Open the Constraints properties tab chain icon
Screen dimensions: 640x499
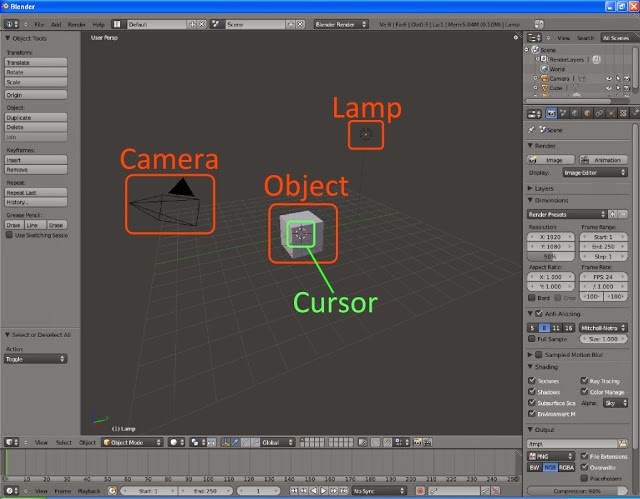coord(599,113)
